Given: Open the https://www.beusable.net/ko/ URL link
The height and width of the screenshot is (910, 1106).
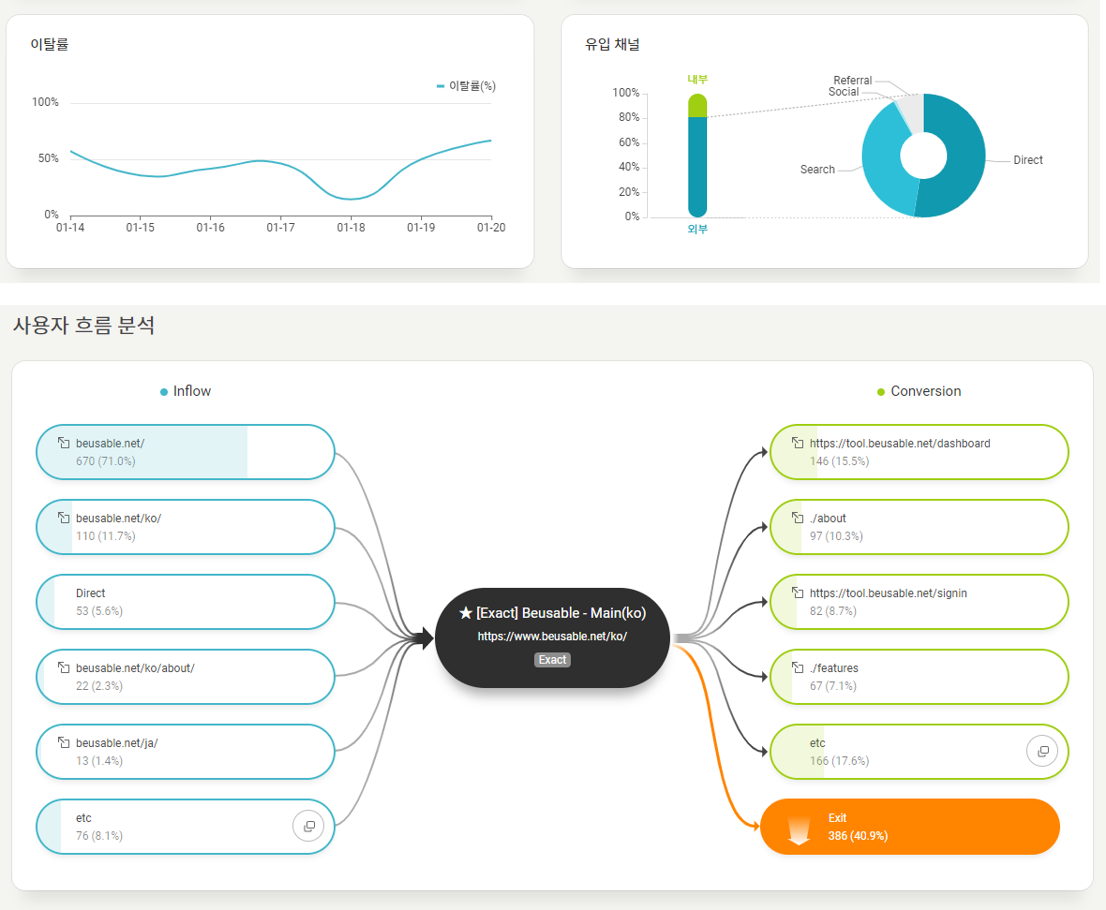Looking at the screenshot, I should pyautogui.click(x=552, y=636).
